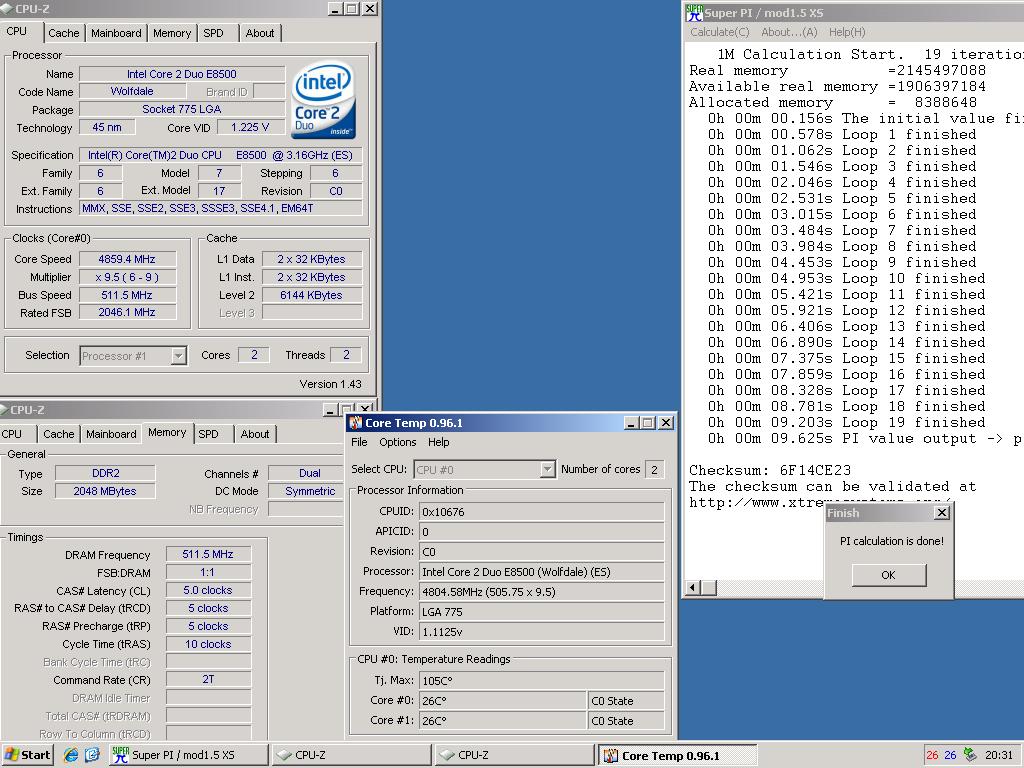Expand the Processor #1 selection dropdown
The height and width of the screenshot is (768, 1024).
click(x=178, y=356)
